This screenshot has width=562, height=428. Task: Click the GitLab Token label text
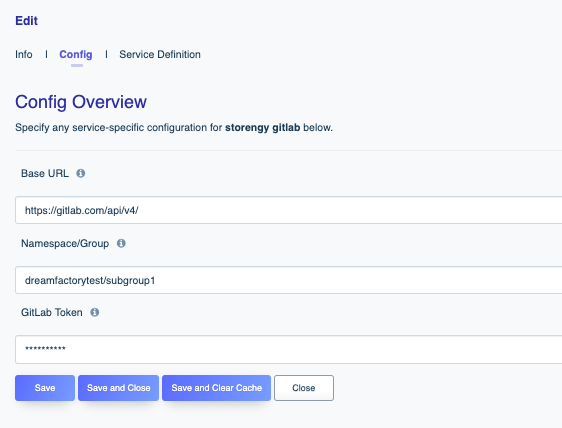click(x=52, y=313)
